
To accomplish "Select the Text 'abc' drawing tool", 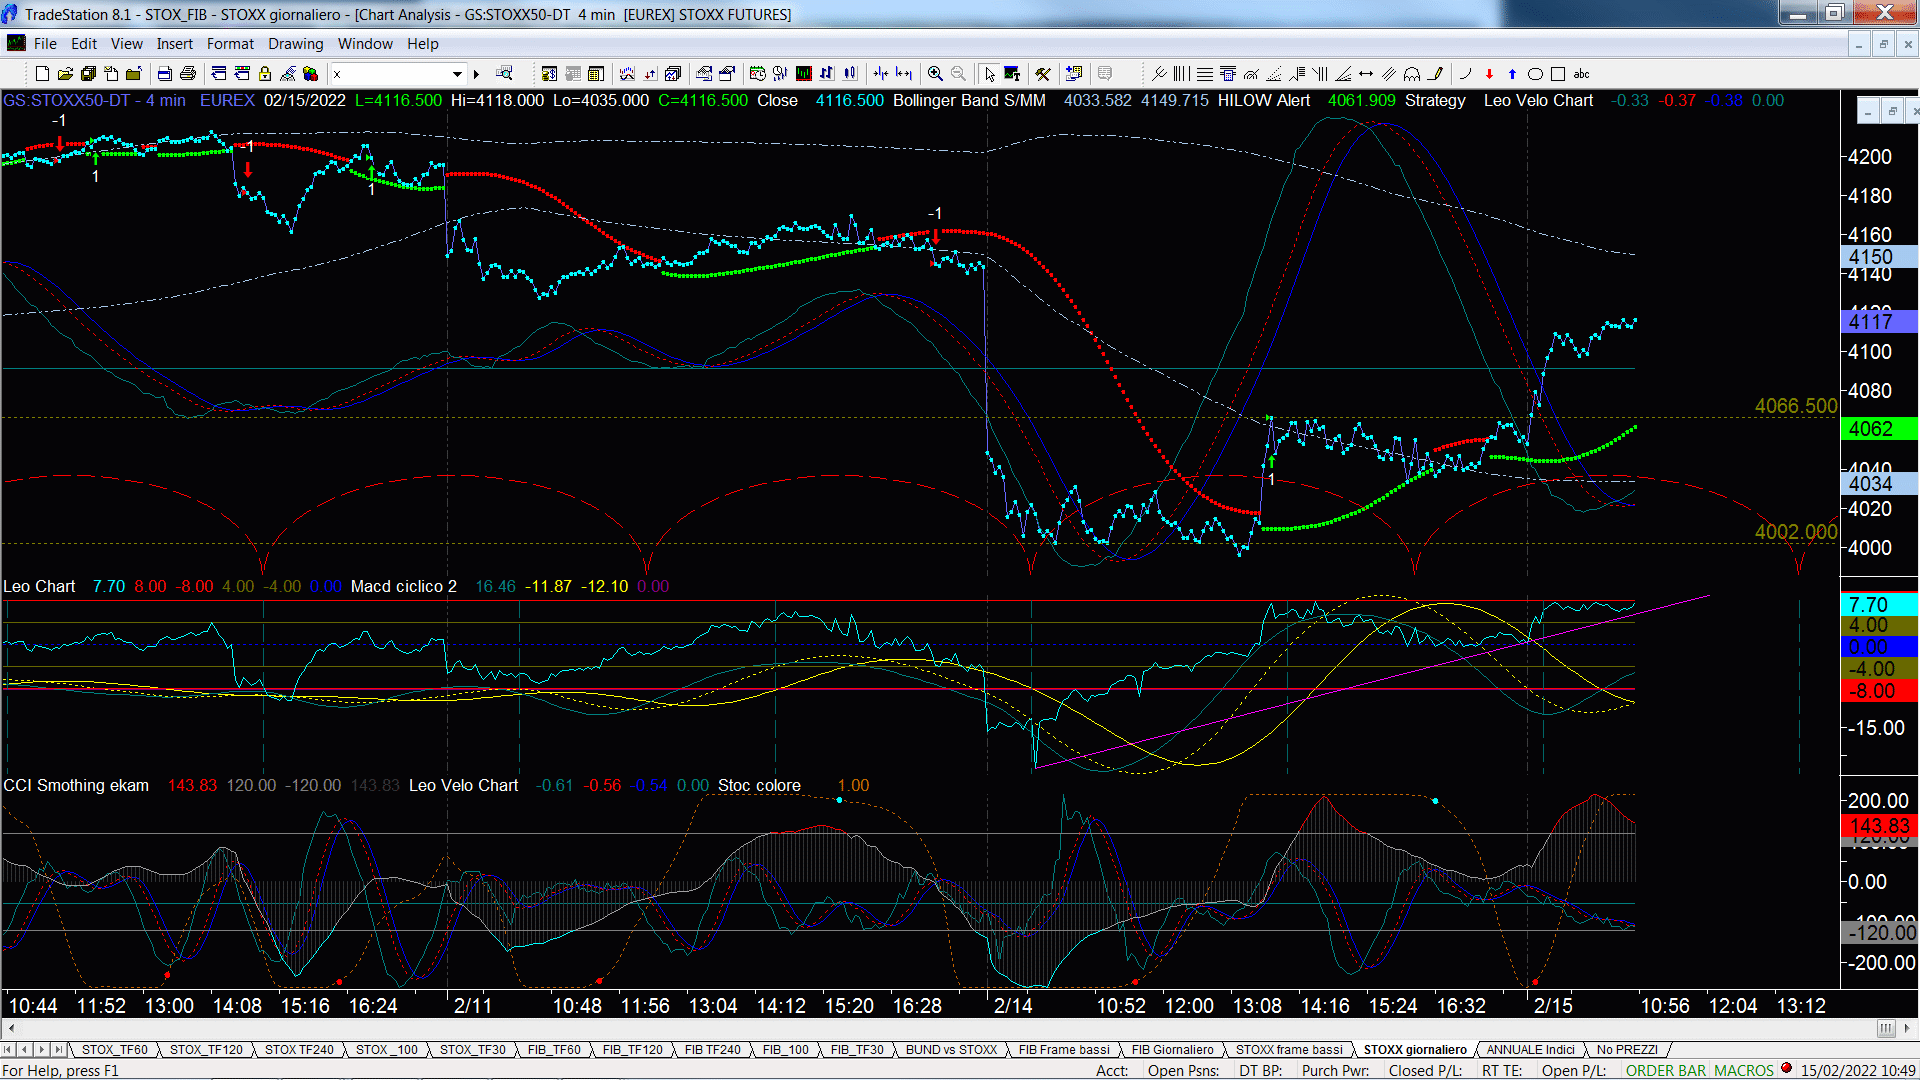I will (1581, 74).
